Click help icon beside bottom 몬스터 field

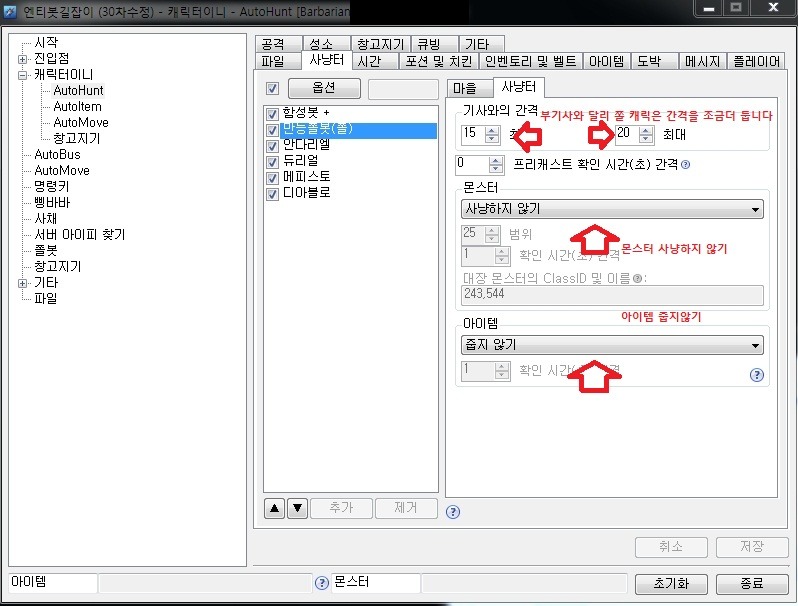click(x=322, y=583)
